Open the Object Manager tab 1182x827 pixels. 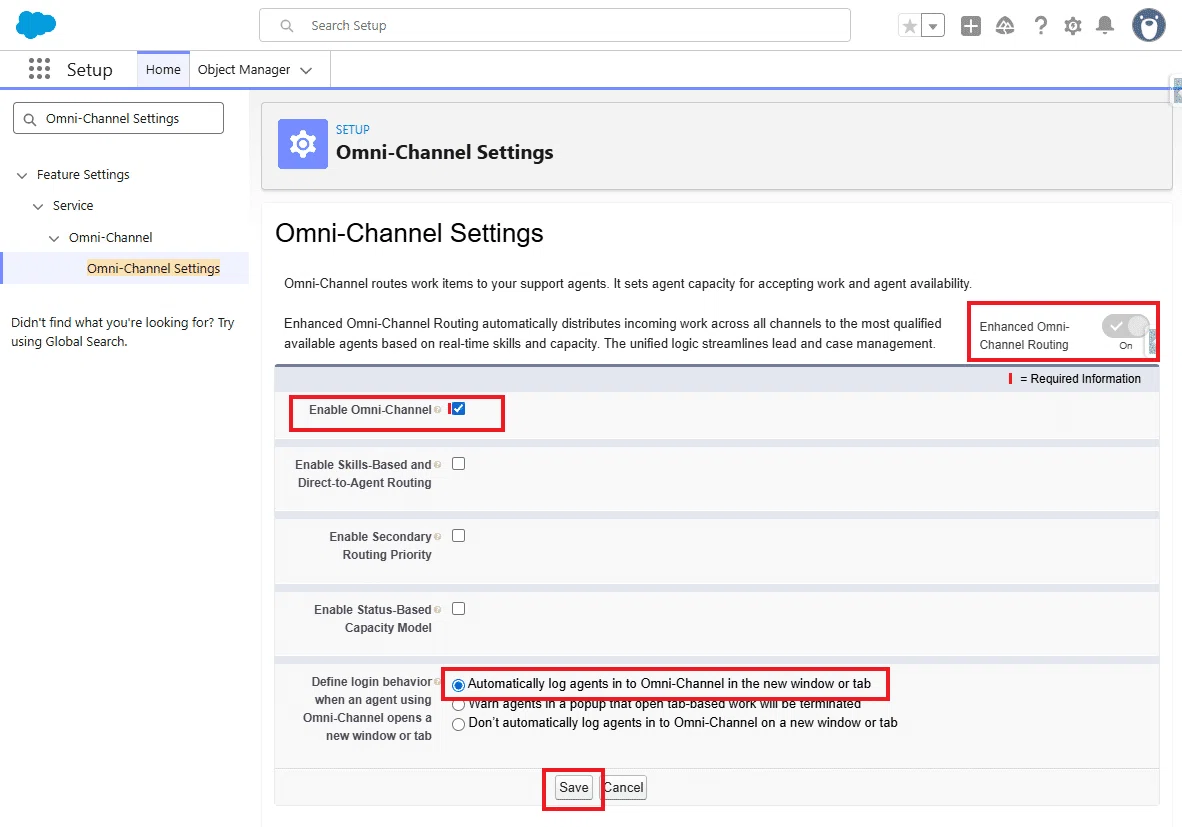243,69
